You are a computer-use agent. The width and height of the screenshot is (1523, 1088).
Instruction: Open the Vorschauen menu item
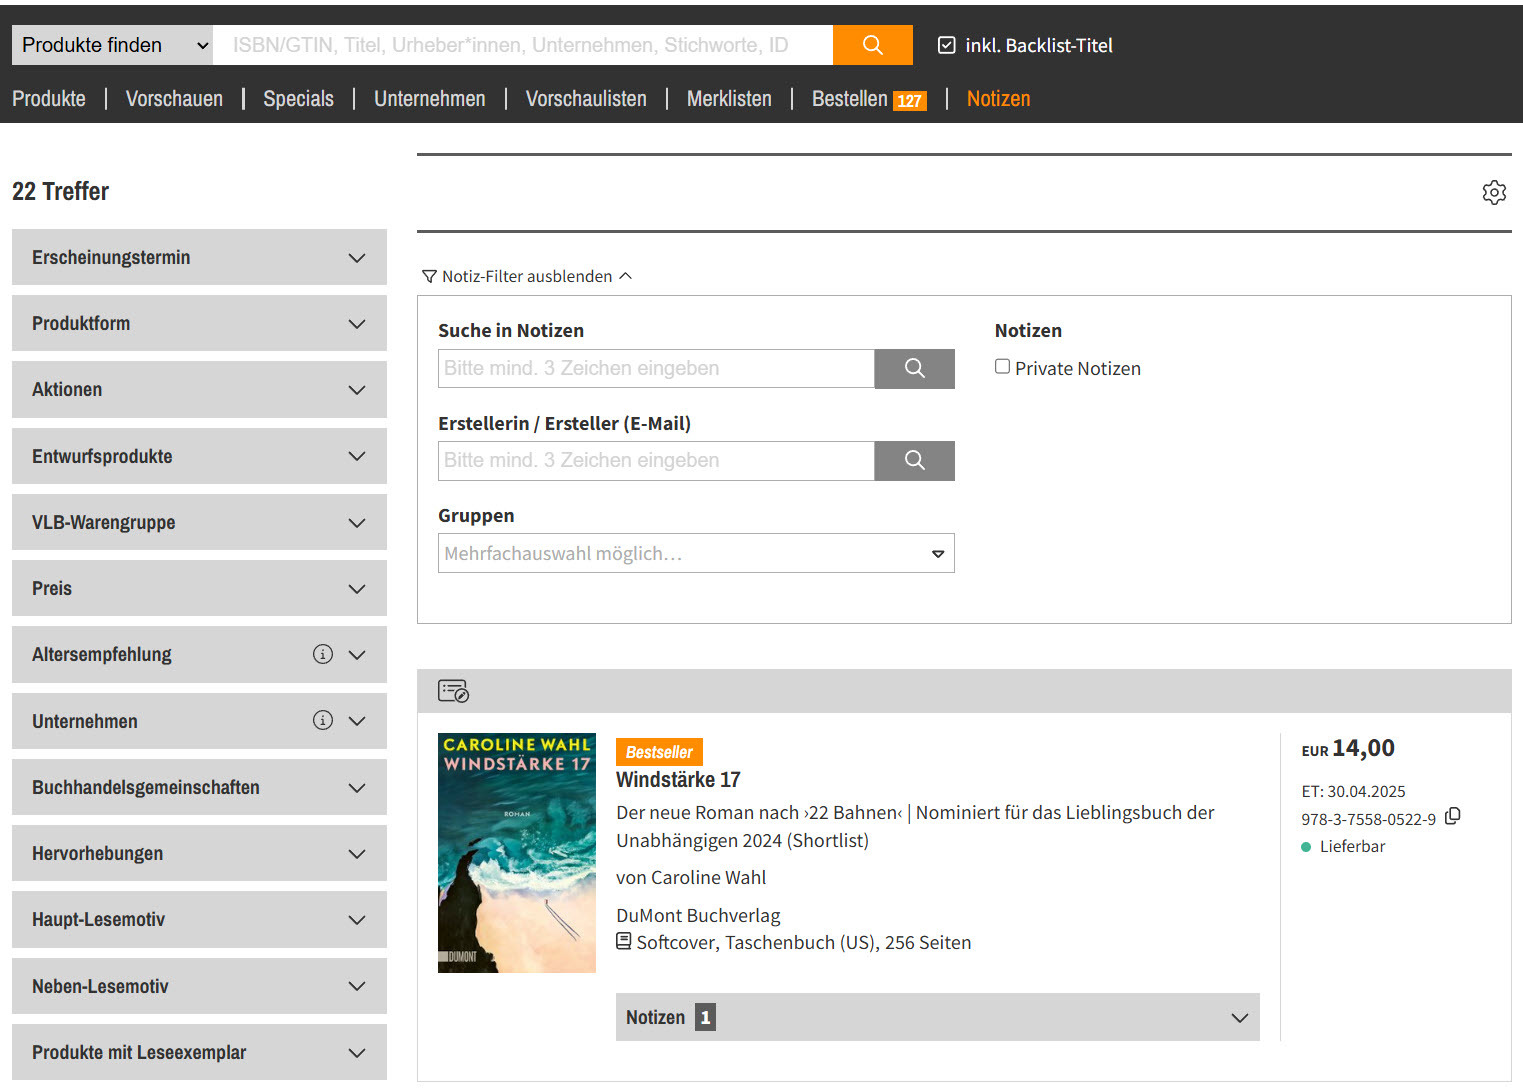(x=174, y=99)
